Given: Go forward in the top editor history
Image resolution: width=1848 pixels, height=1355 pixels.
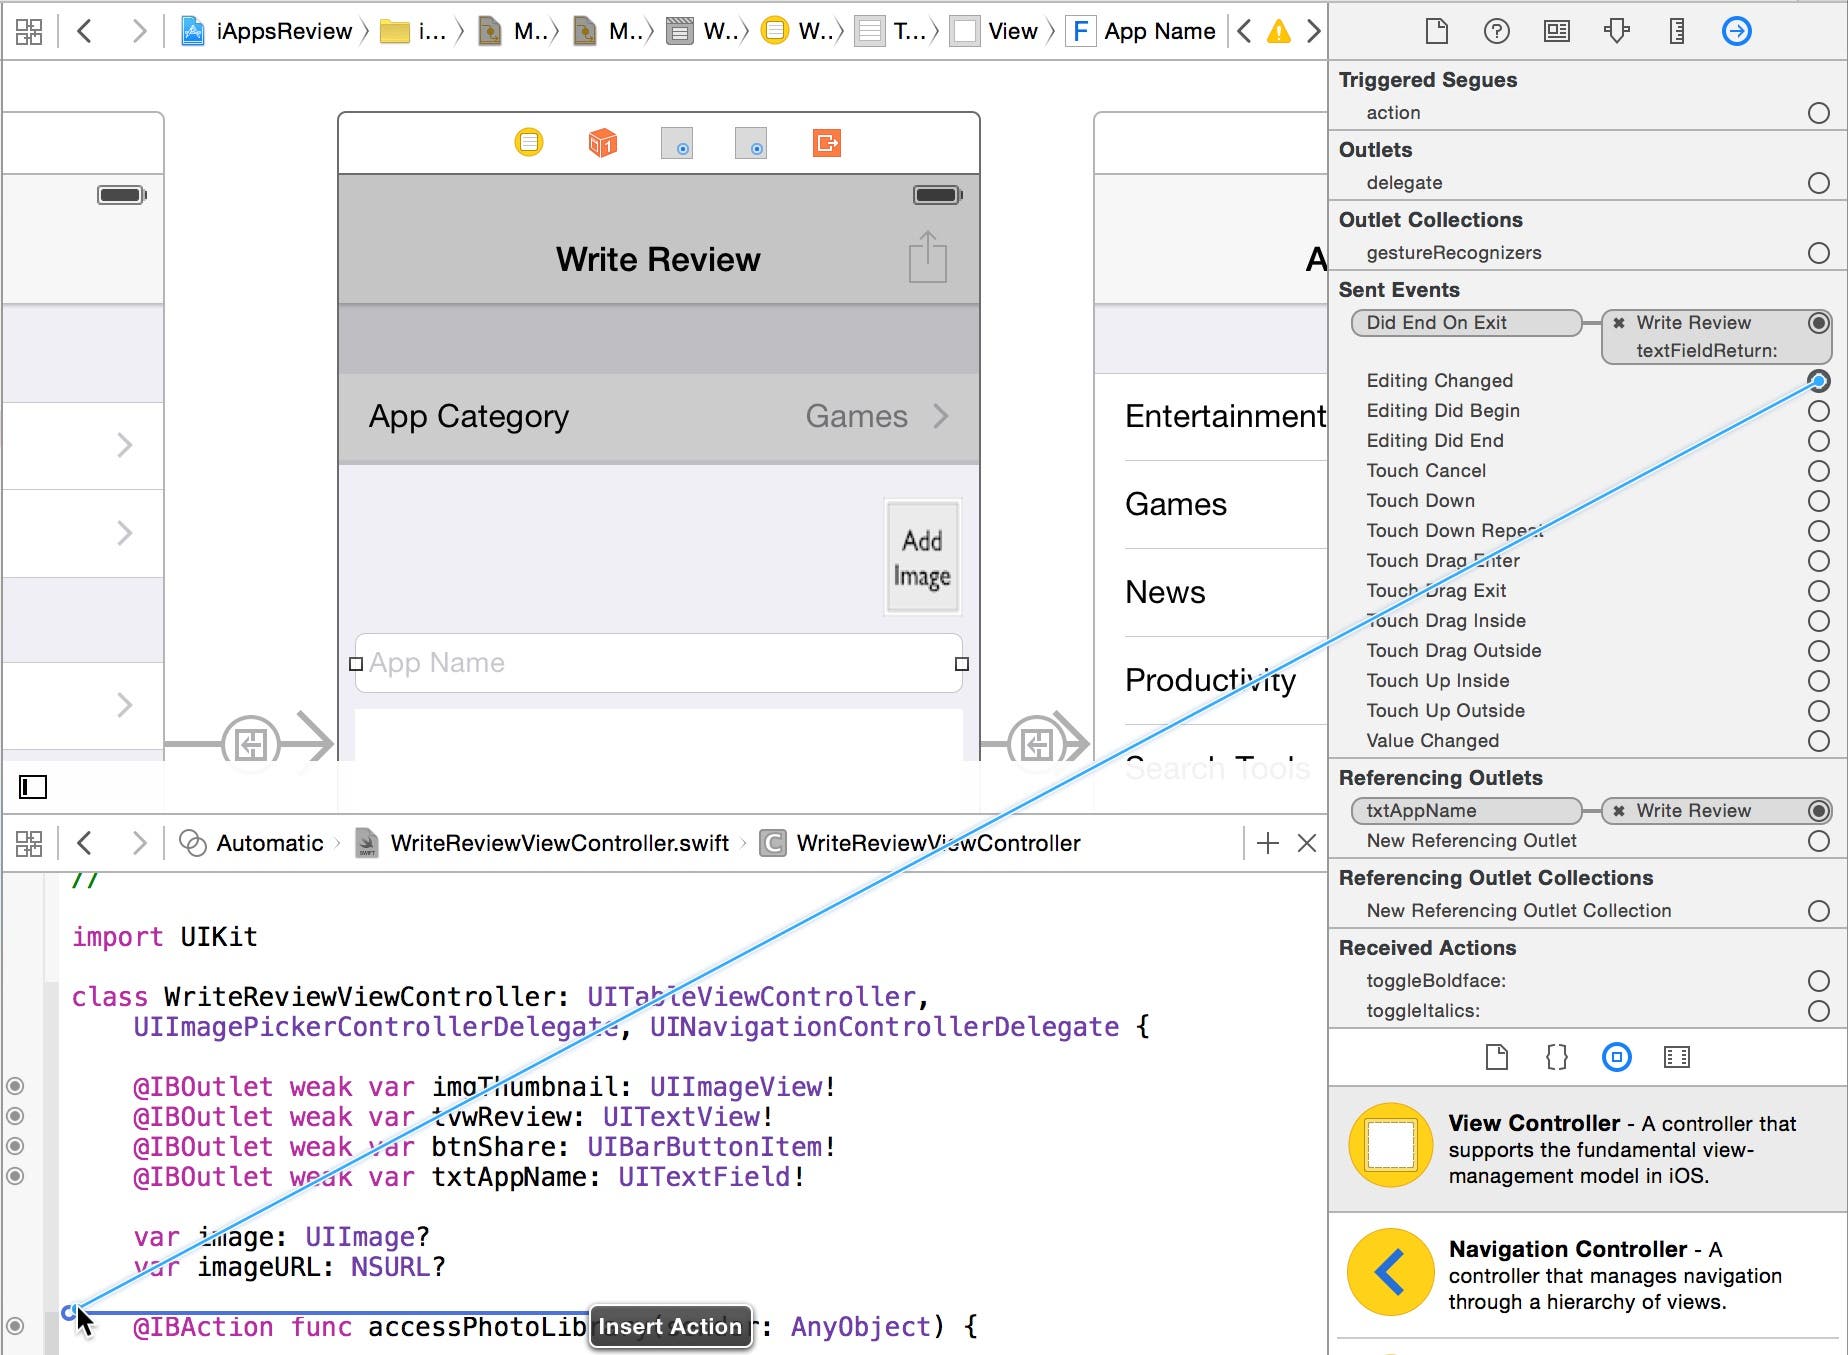Looking at the screenshot, I should coord(139,31).
